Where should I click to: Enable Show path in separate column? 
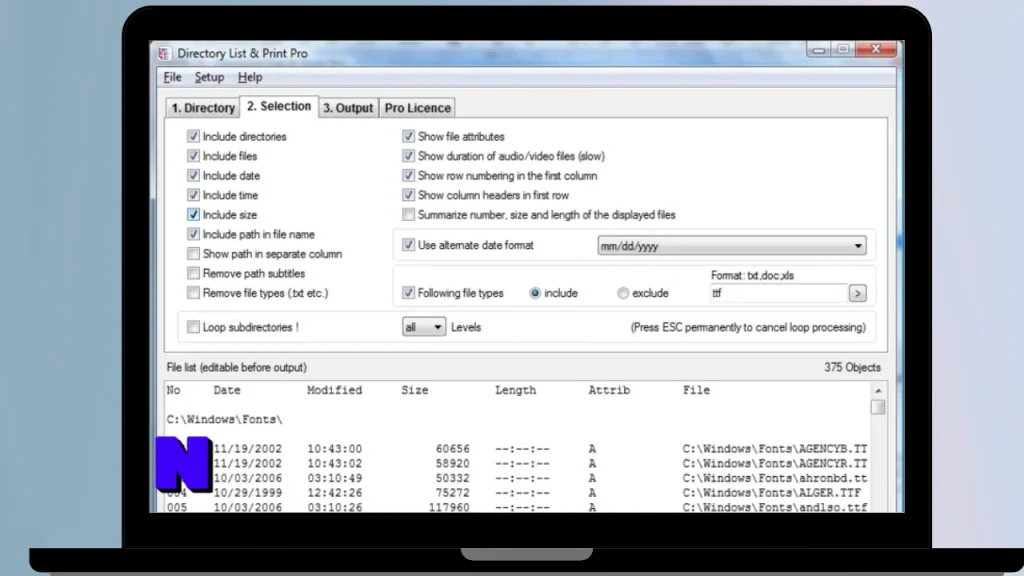[x=193, y=253]
